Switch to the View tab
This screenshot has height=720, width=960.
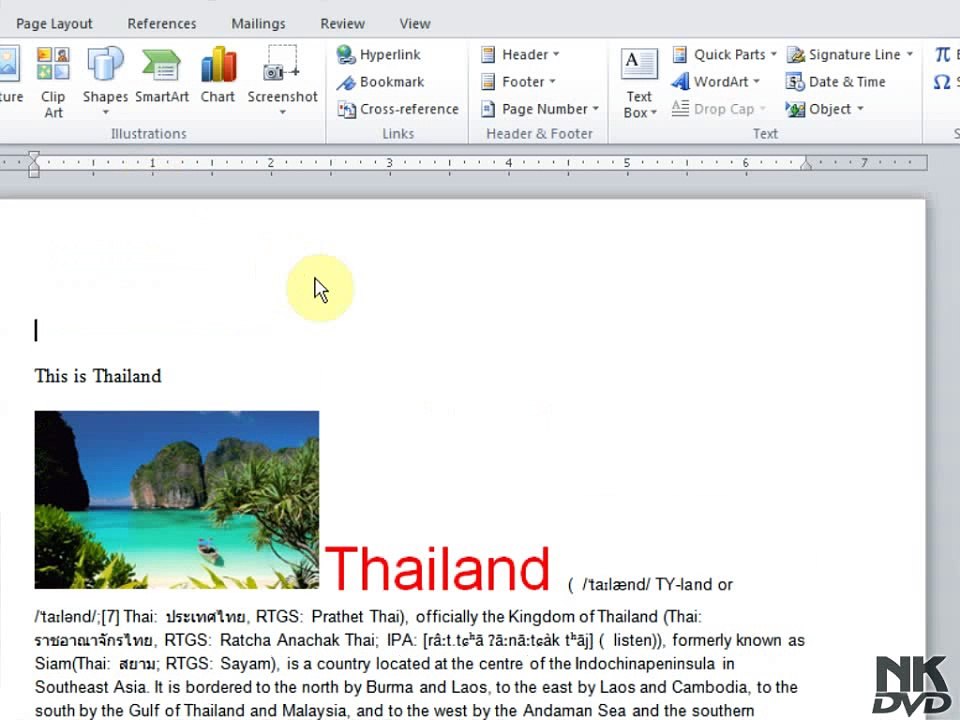coord(415,24)
